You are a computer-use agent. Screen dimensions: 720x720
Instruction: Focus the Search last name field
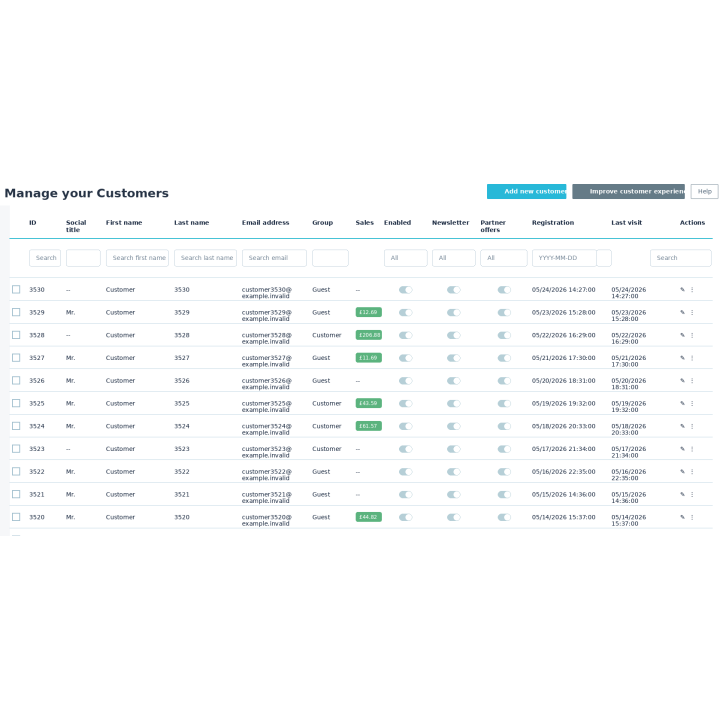(205, 258)
